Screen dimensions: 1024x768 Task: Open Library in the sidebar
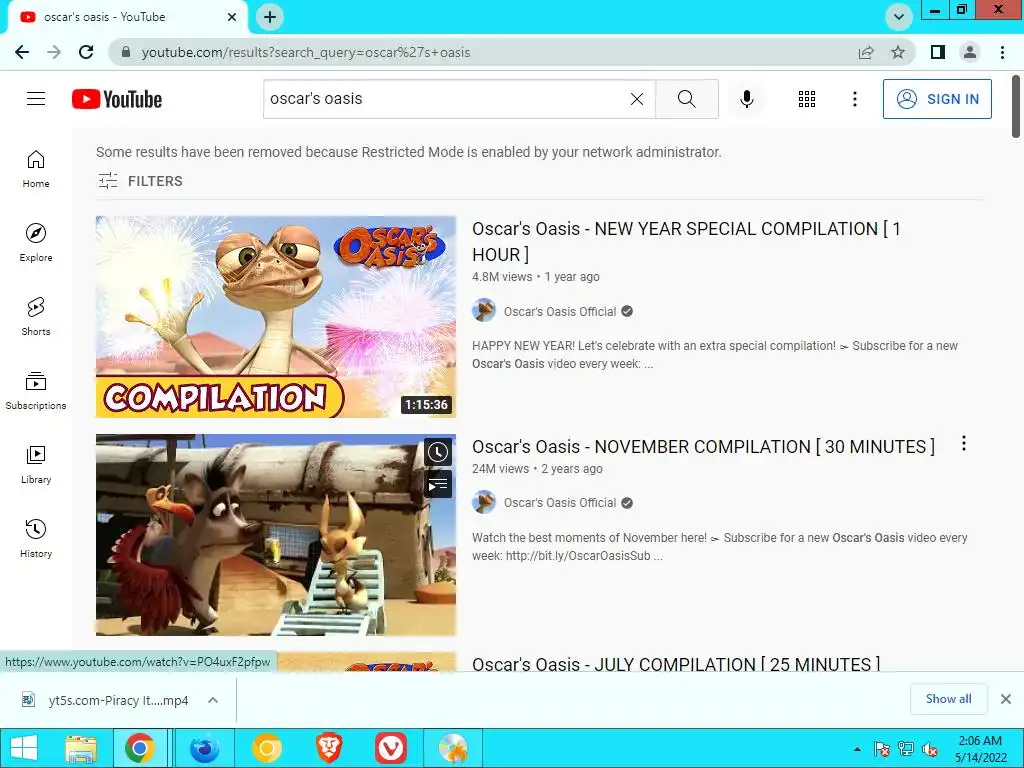pyautogui.click(x=36, y=464)
